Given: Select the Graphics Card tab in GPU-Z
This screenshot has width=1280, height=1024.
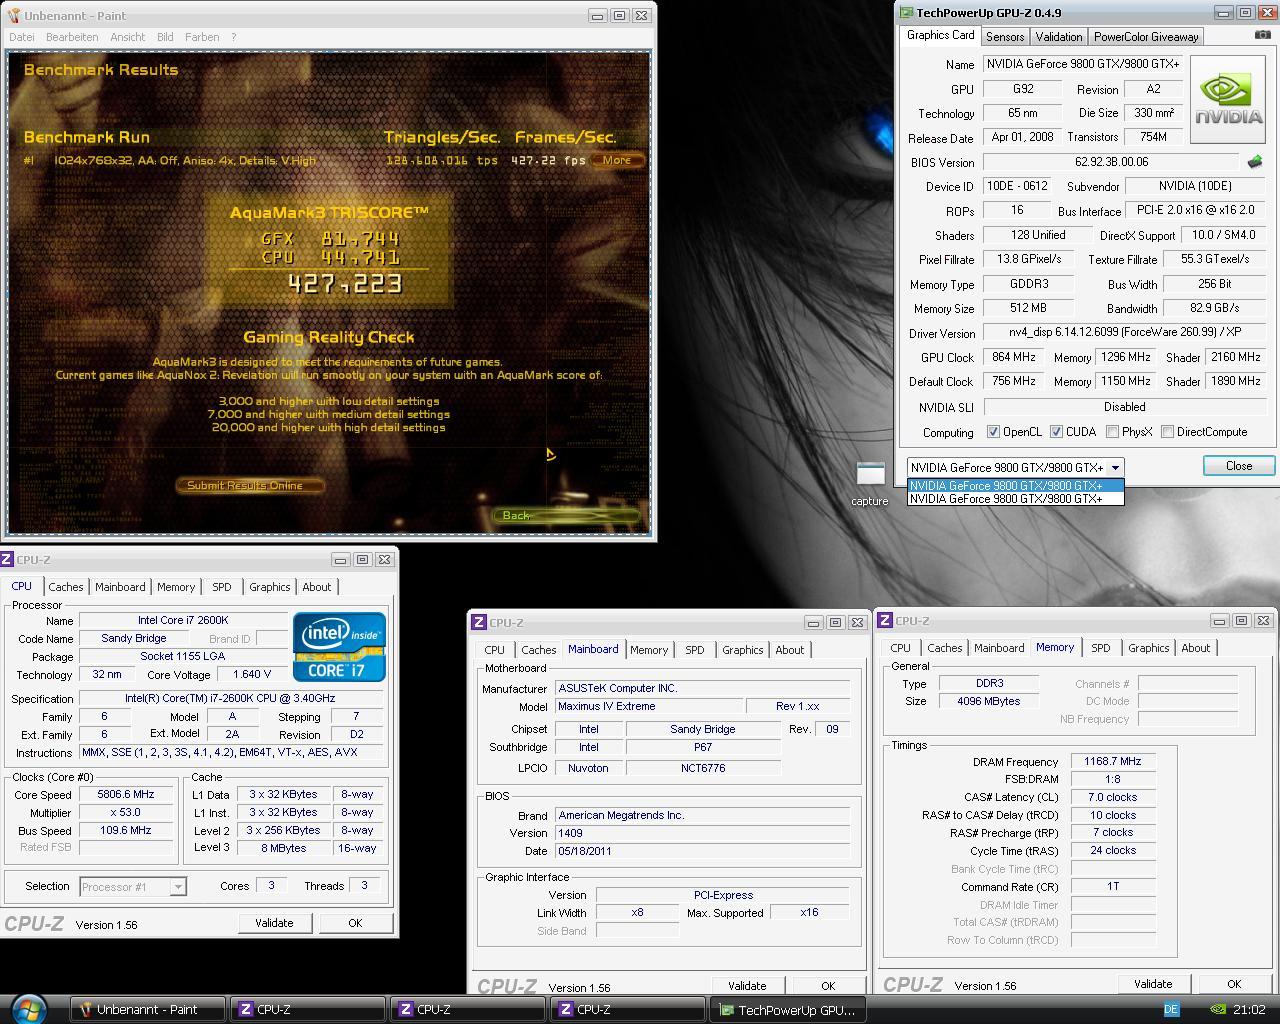Looking at the screenshot, I should (x=940, y=35).
